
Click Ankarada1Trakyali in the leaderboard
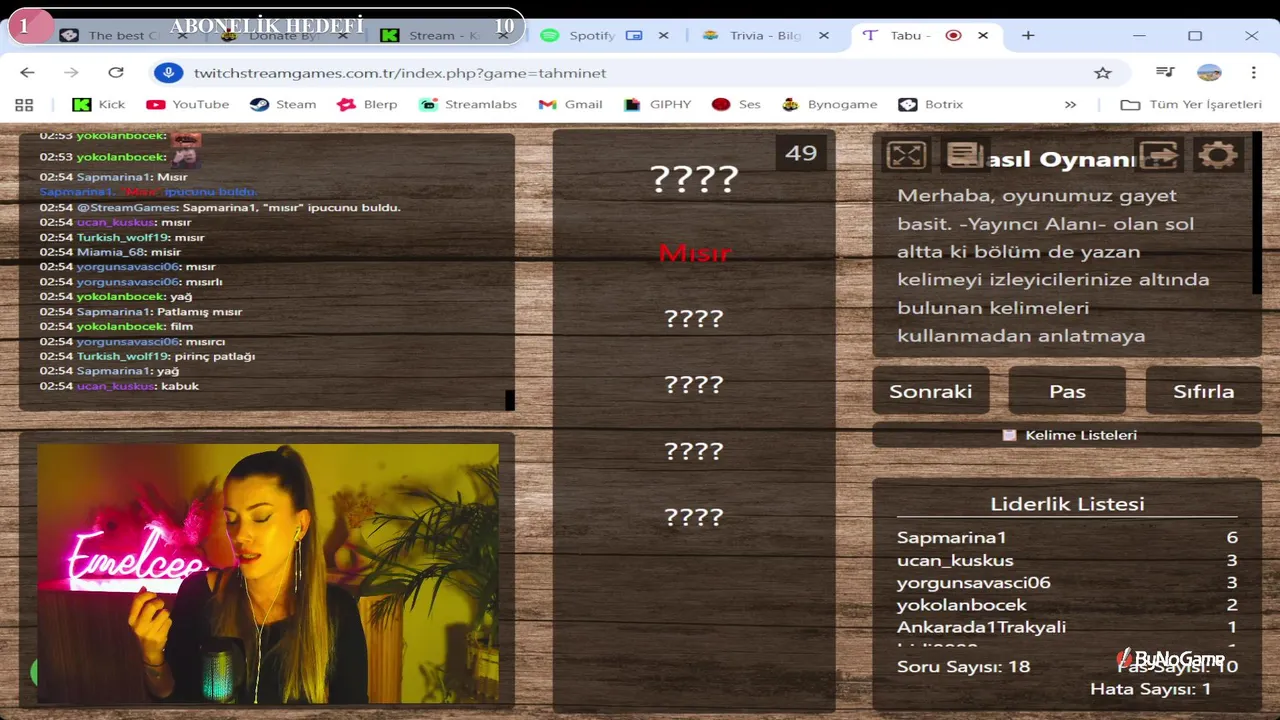(981, 627)
